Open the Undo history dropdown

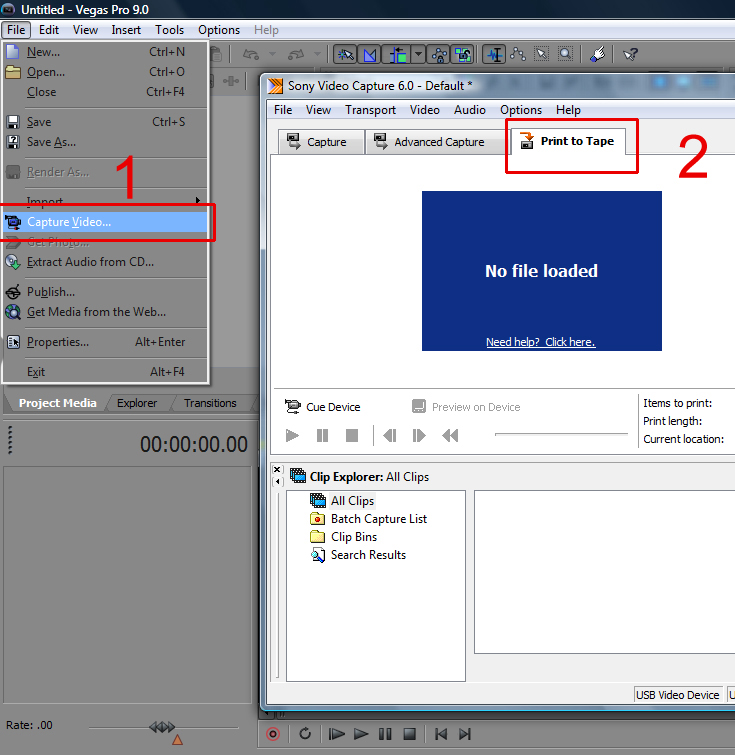[x=273, y=54]
